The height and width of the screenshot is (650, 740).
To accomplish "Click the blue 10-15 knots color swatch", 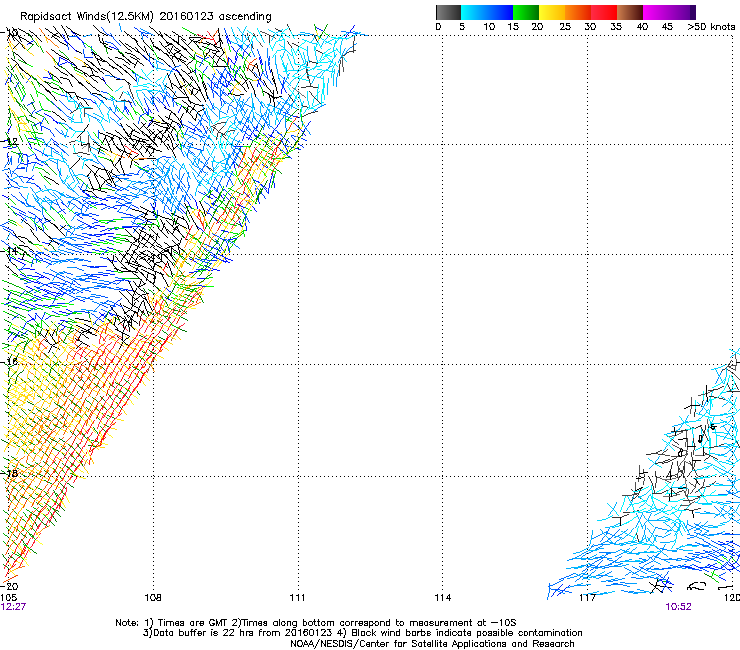I will (x=500, y=12).
